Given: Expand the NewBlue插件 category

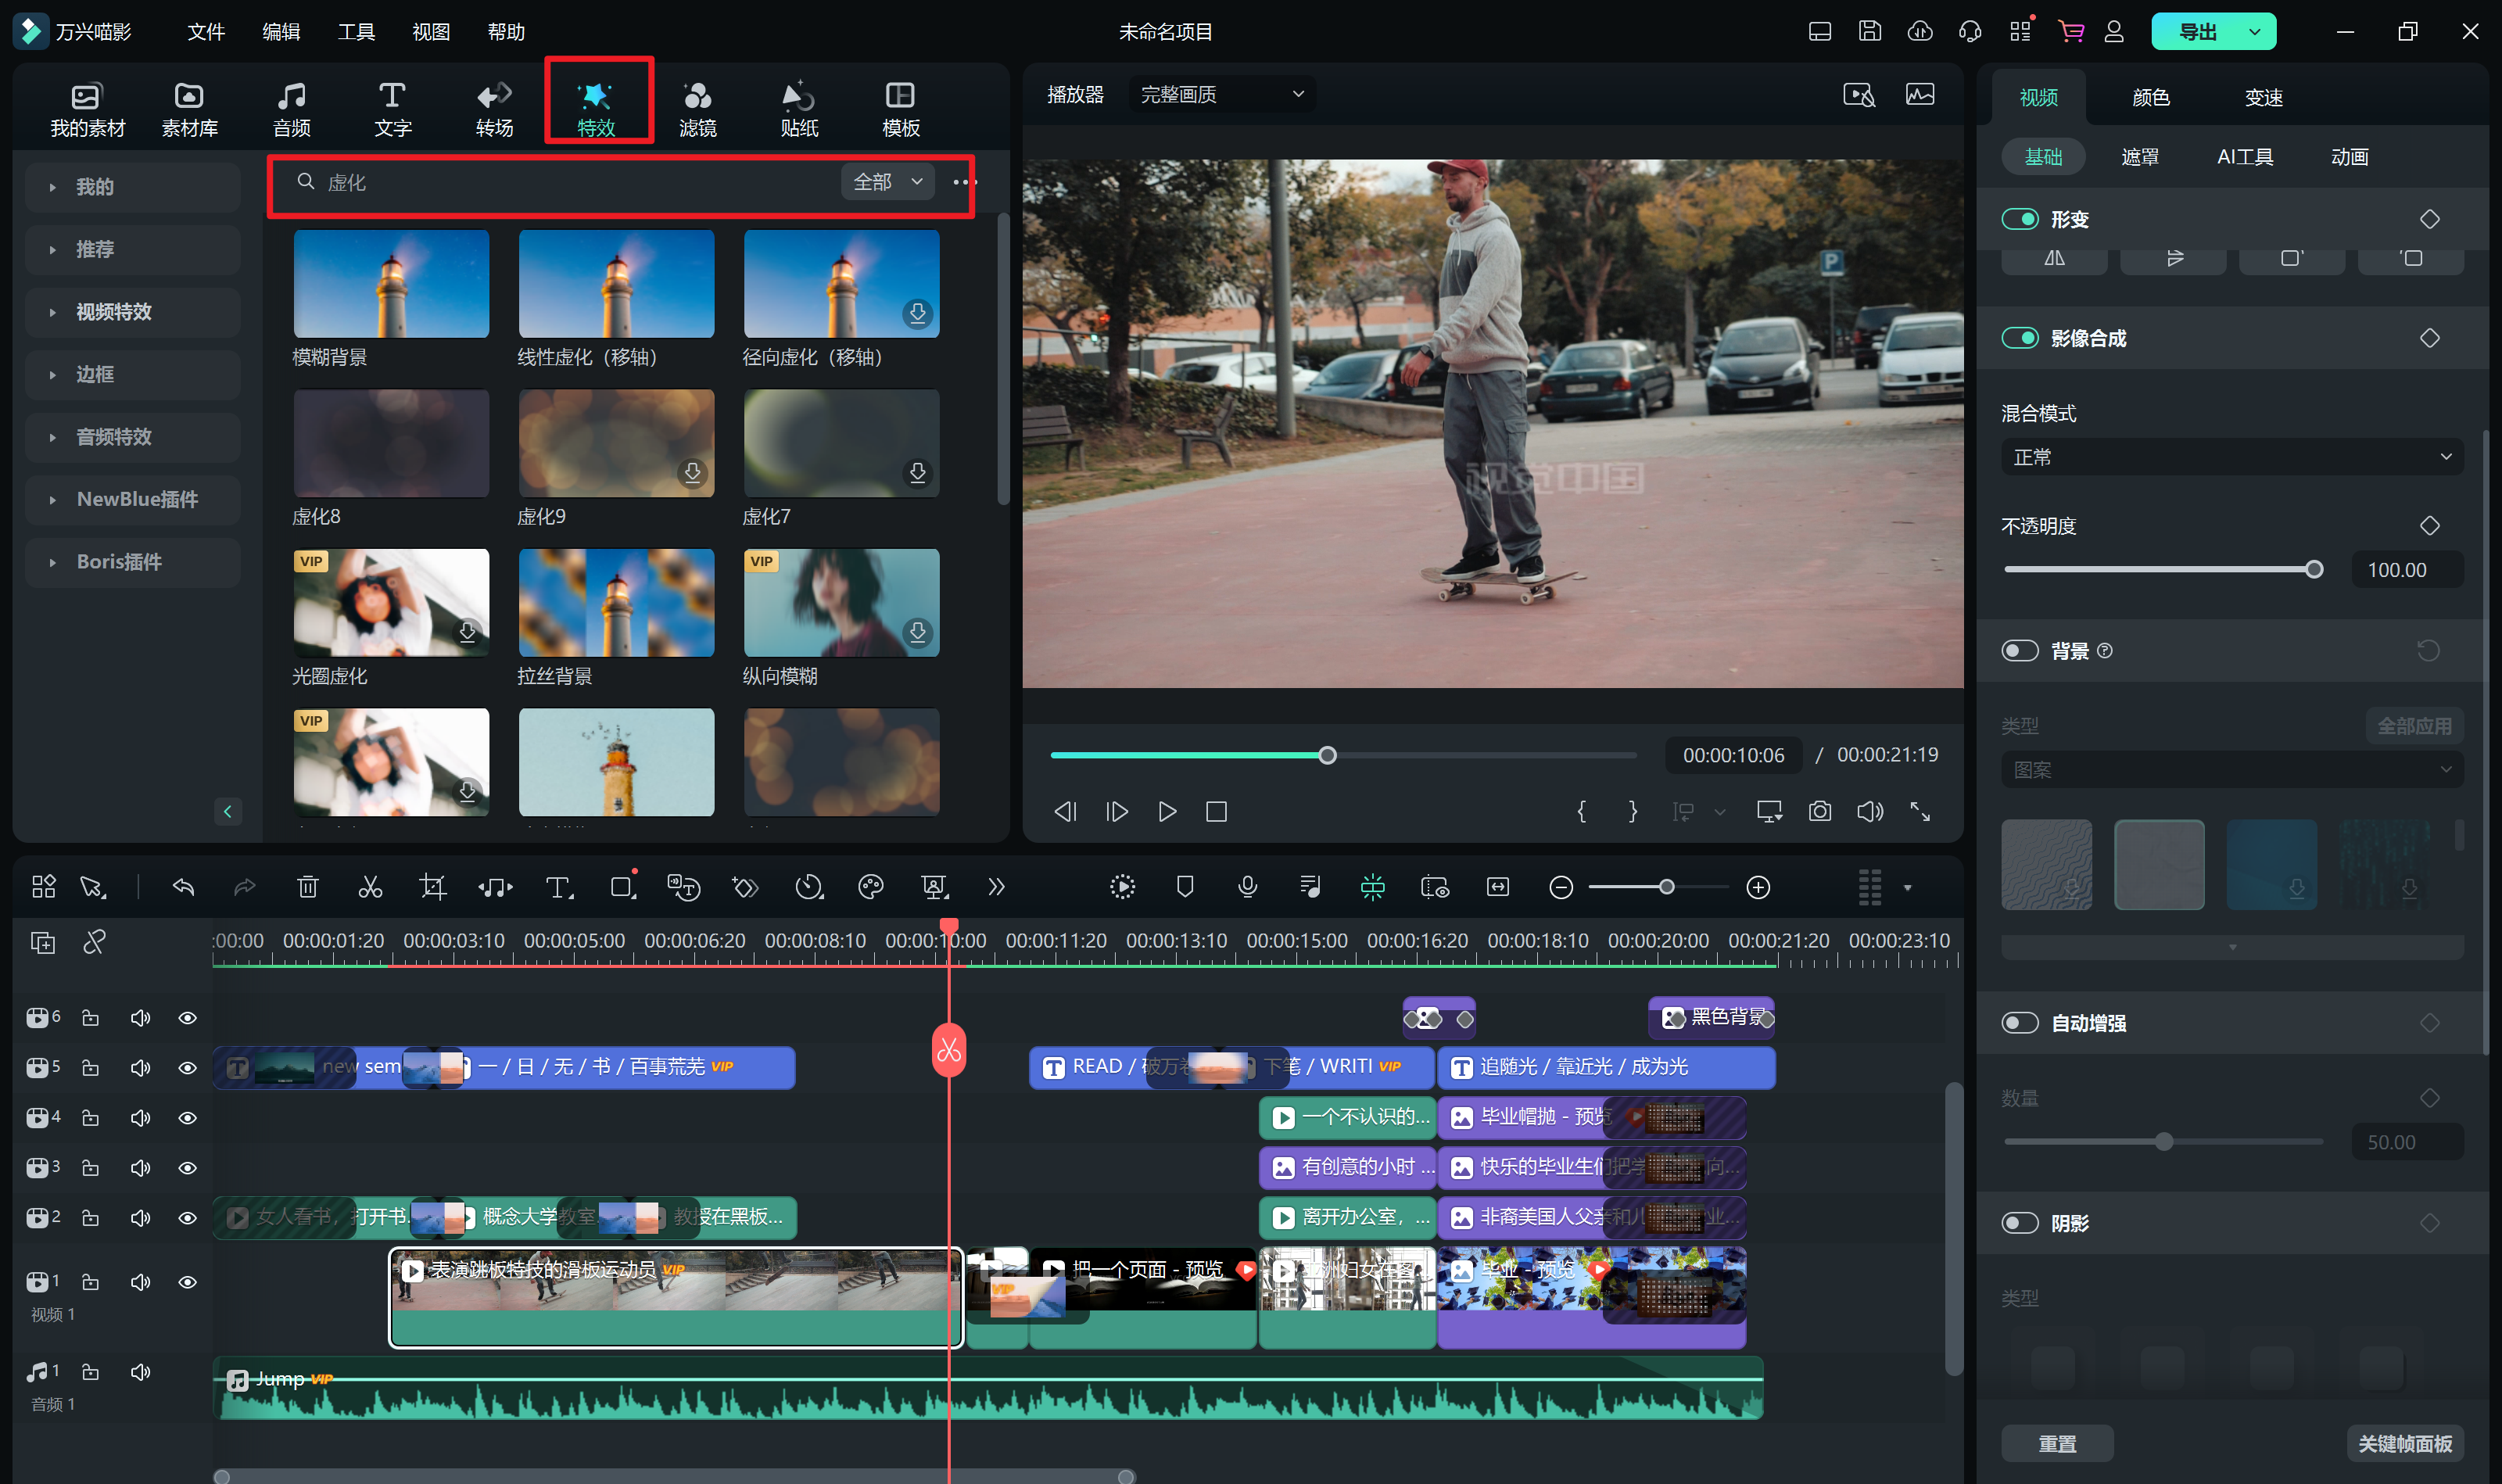Looking at the screenshot, I should tap(132, 499).
